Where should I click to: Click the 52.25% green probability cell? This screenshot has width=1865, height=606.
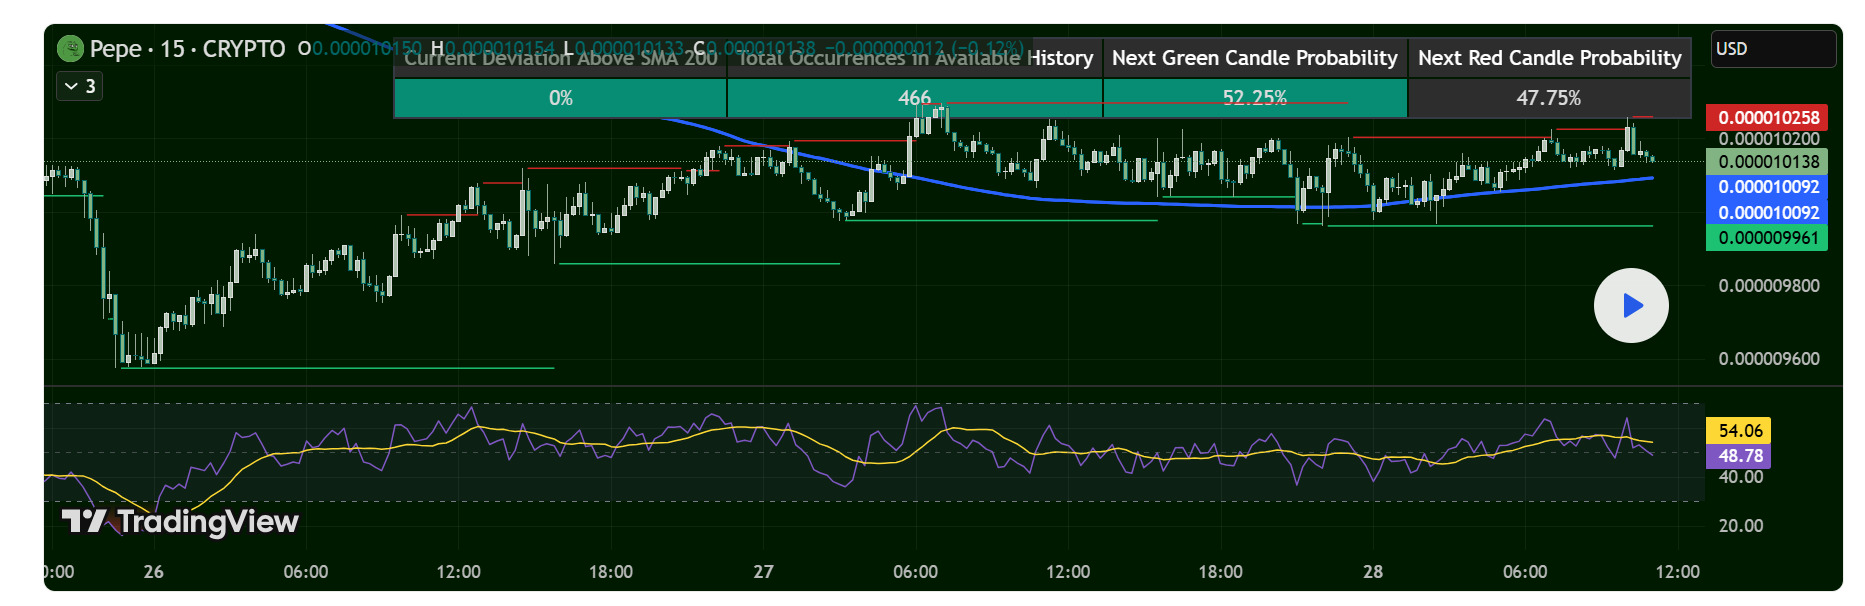[x=1255, y=98]
